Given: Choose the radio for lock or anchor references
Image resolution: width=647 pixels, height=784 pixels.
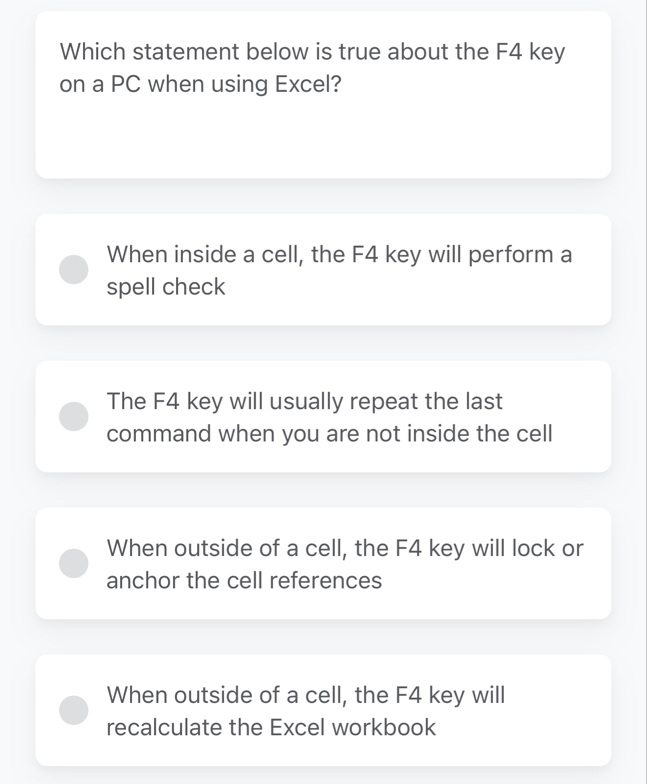Looking at the screenshot, I should (74, 563).
